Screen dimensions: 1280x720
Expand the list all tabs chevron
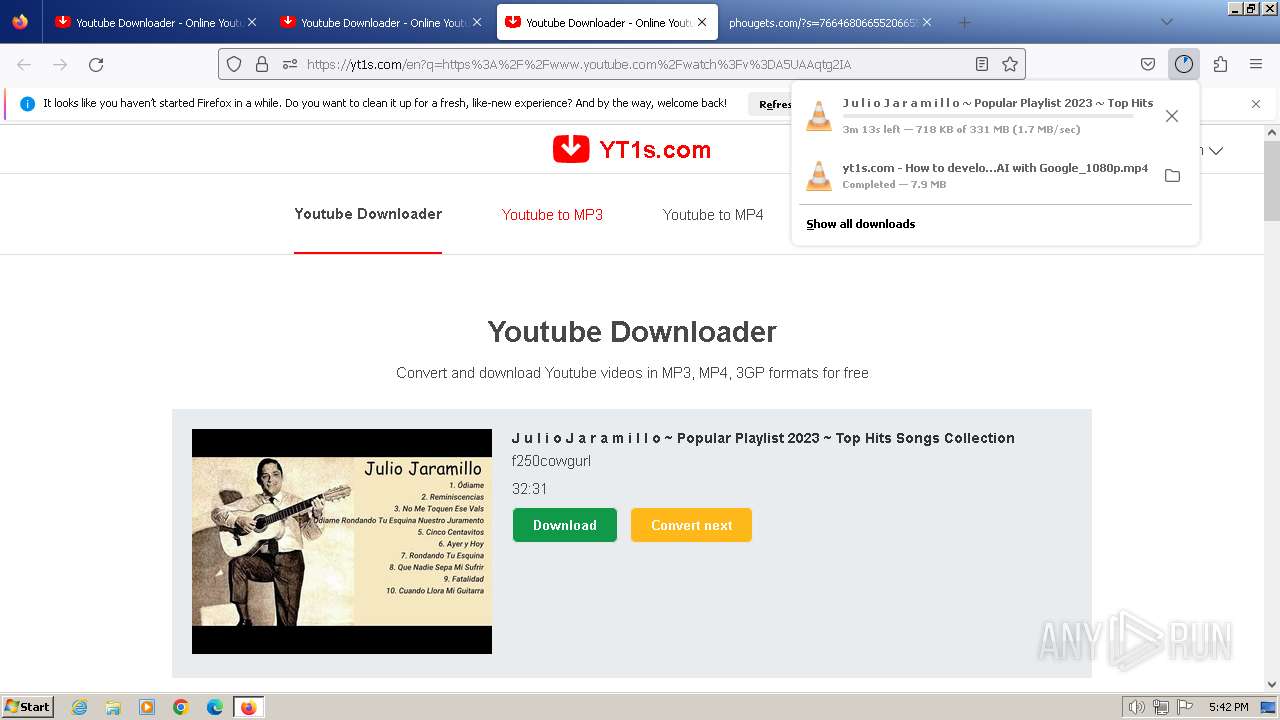click(1167, 22)
